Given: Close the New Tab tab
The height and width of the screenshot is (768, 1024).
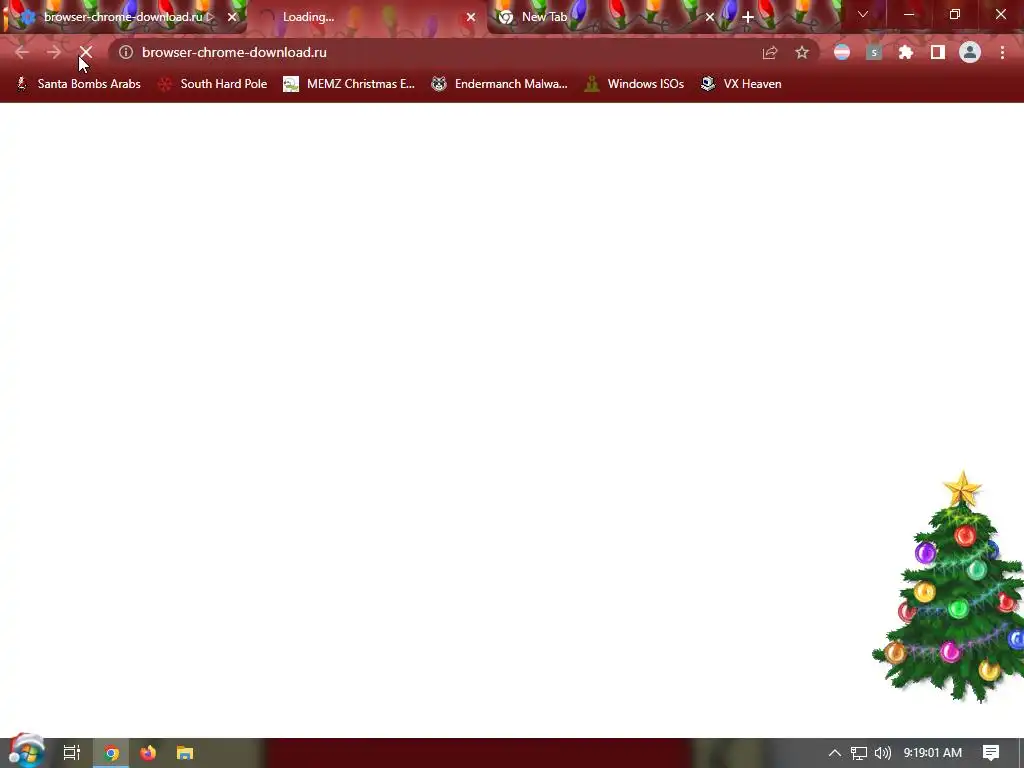Looking at the screenshot, I should click(710, 17).
